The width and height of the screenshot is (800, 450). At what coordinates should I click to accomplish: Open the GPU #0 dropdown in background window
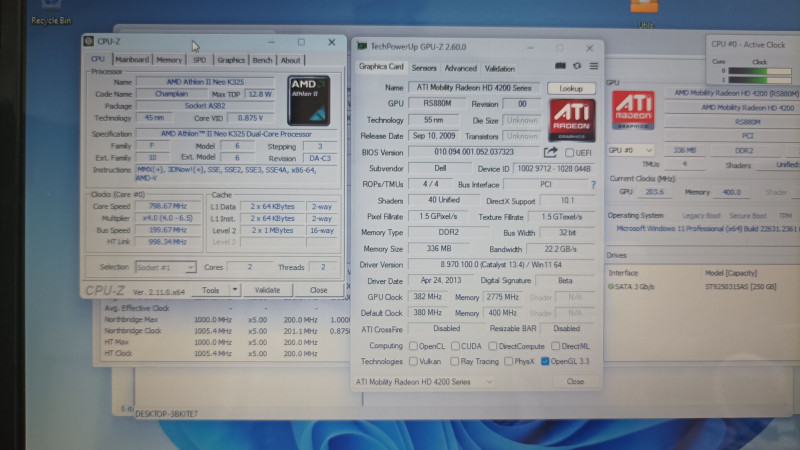631,151
